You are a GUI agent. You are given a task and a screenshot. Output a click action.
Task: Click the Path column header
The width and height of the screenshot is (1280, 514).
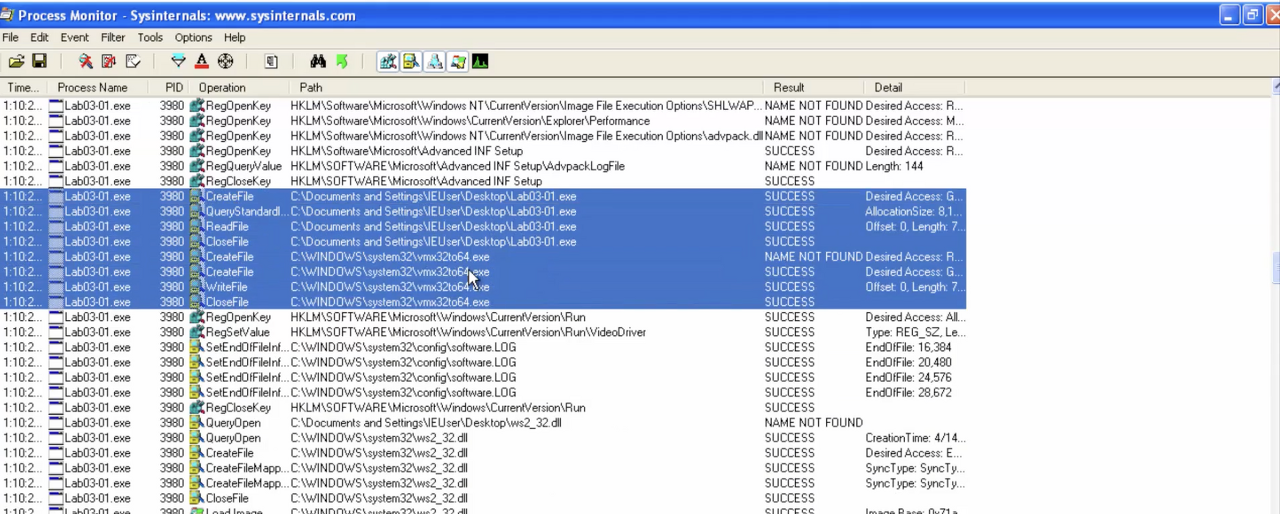coord(526,87)
